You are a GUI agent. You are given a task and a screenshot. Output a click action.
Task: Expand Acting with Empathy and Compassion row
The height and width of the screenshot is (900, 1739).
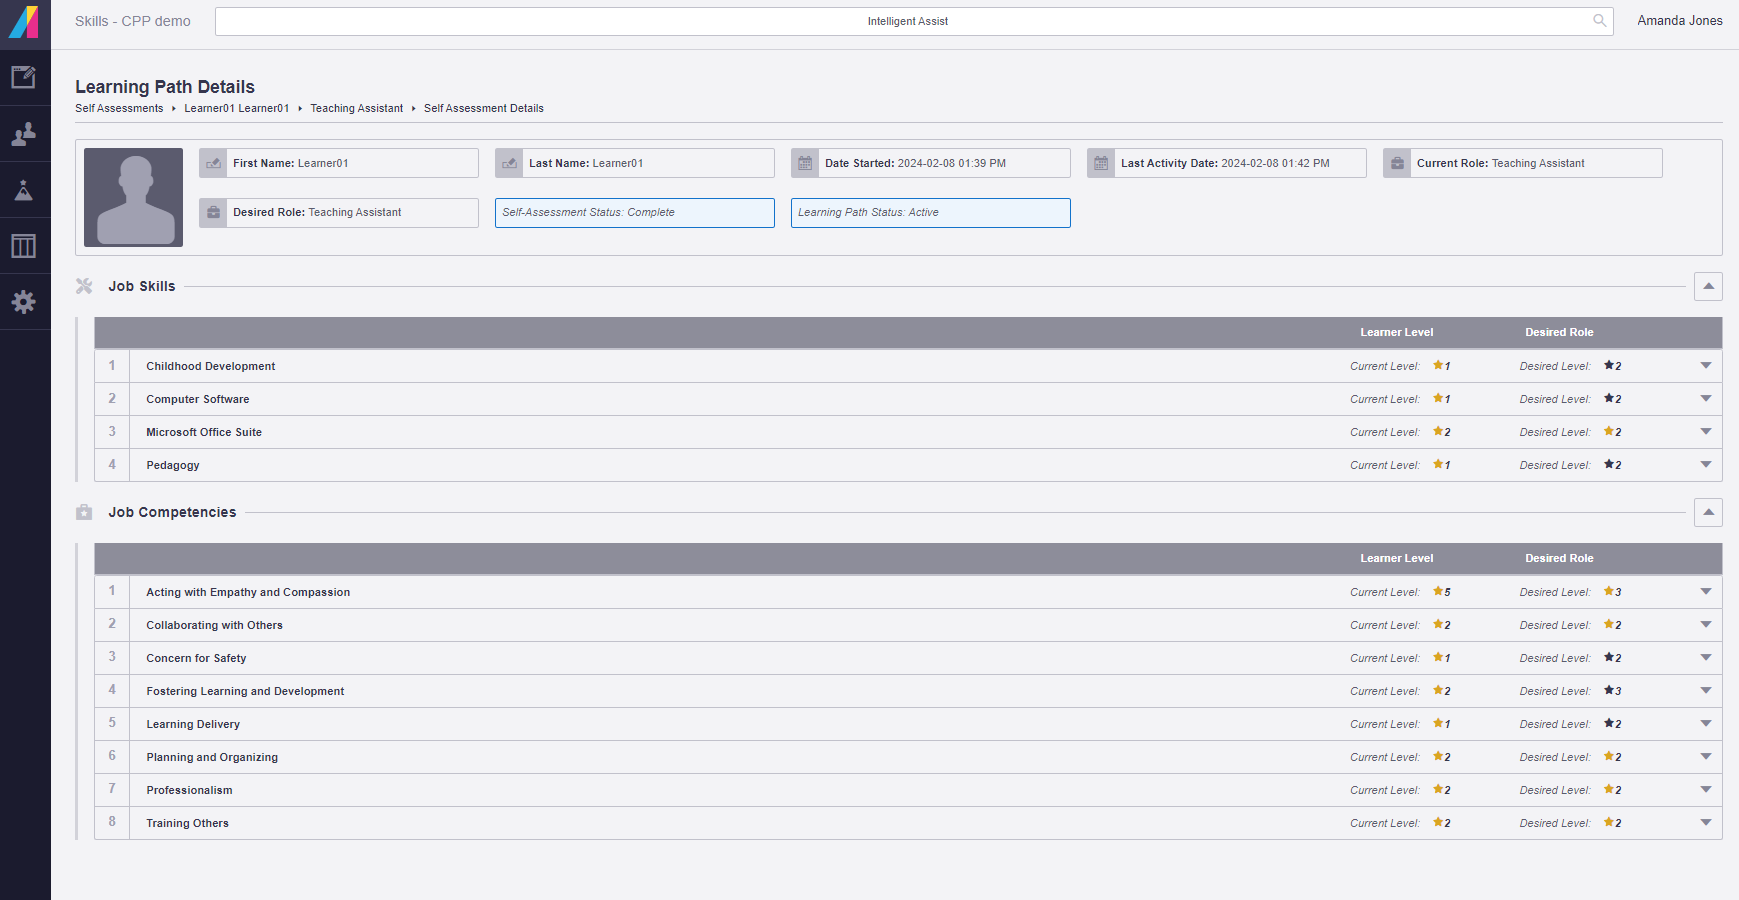coord(1706,592)
